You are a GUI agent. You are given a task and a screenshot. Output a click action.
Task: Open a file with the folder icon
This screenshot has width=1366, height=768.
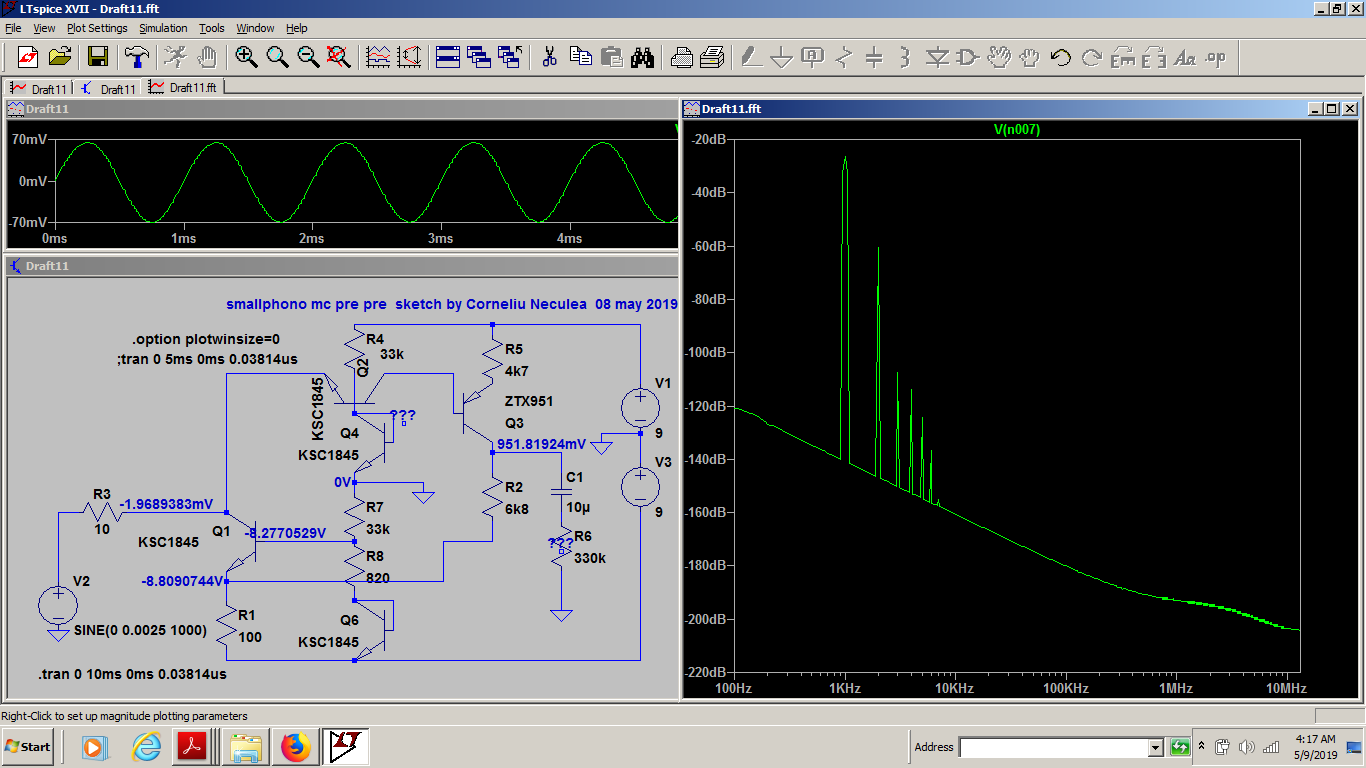click(x=60, y=57)
